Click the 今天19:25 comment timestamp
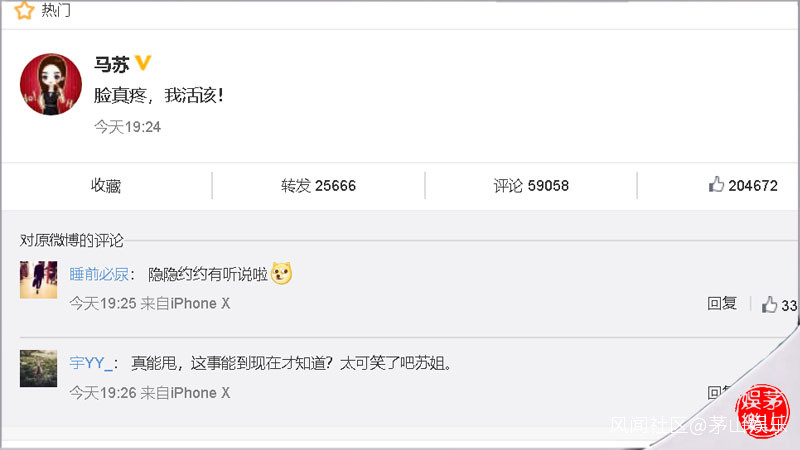Image resolution: width=800 pixels, height=450 pixels. coord(103,304)
